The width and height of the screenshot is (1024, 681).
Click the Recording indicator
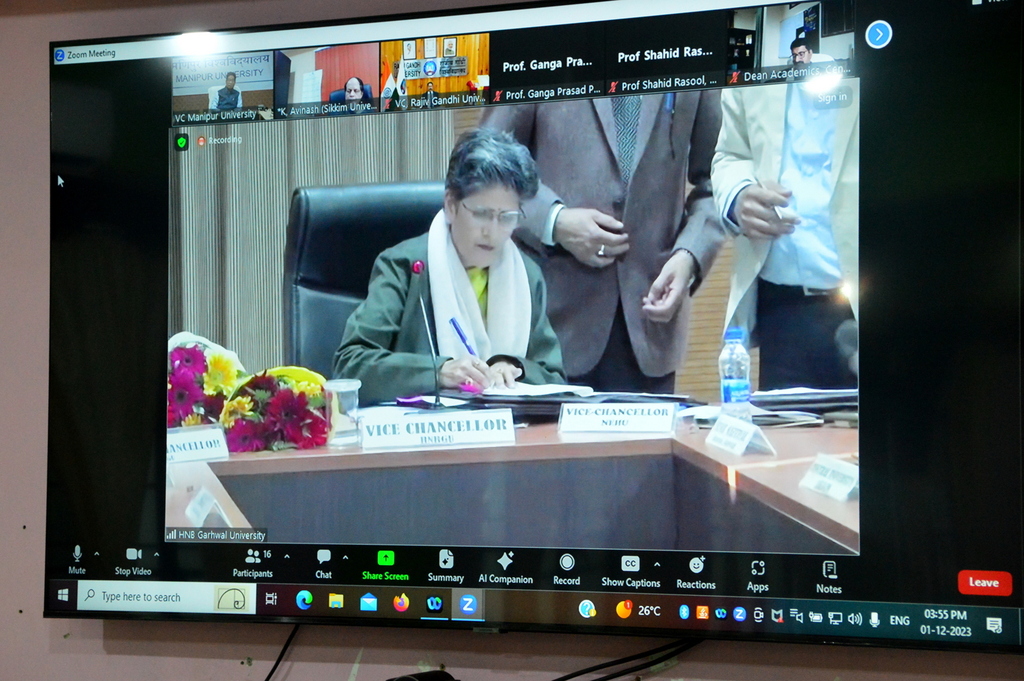pyautogui.click(x=220, y=140)
